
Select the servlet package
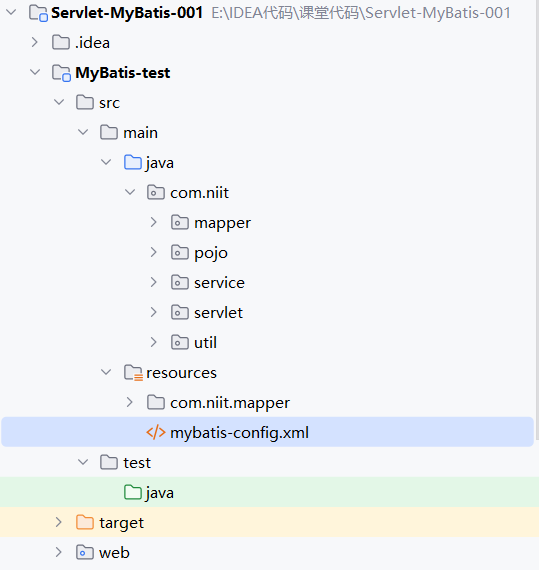[x=218, y=313]
